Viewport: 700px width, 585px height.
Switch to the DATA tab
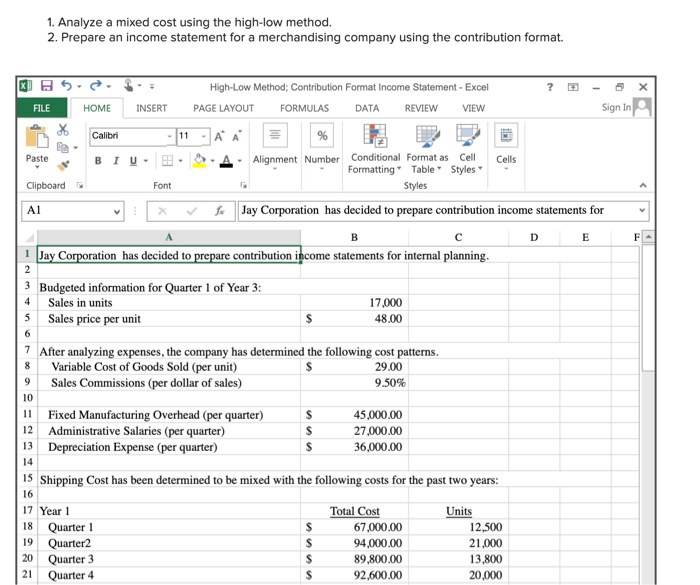coord(367,108)
